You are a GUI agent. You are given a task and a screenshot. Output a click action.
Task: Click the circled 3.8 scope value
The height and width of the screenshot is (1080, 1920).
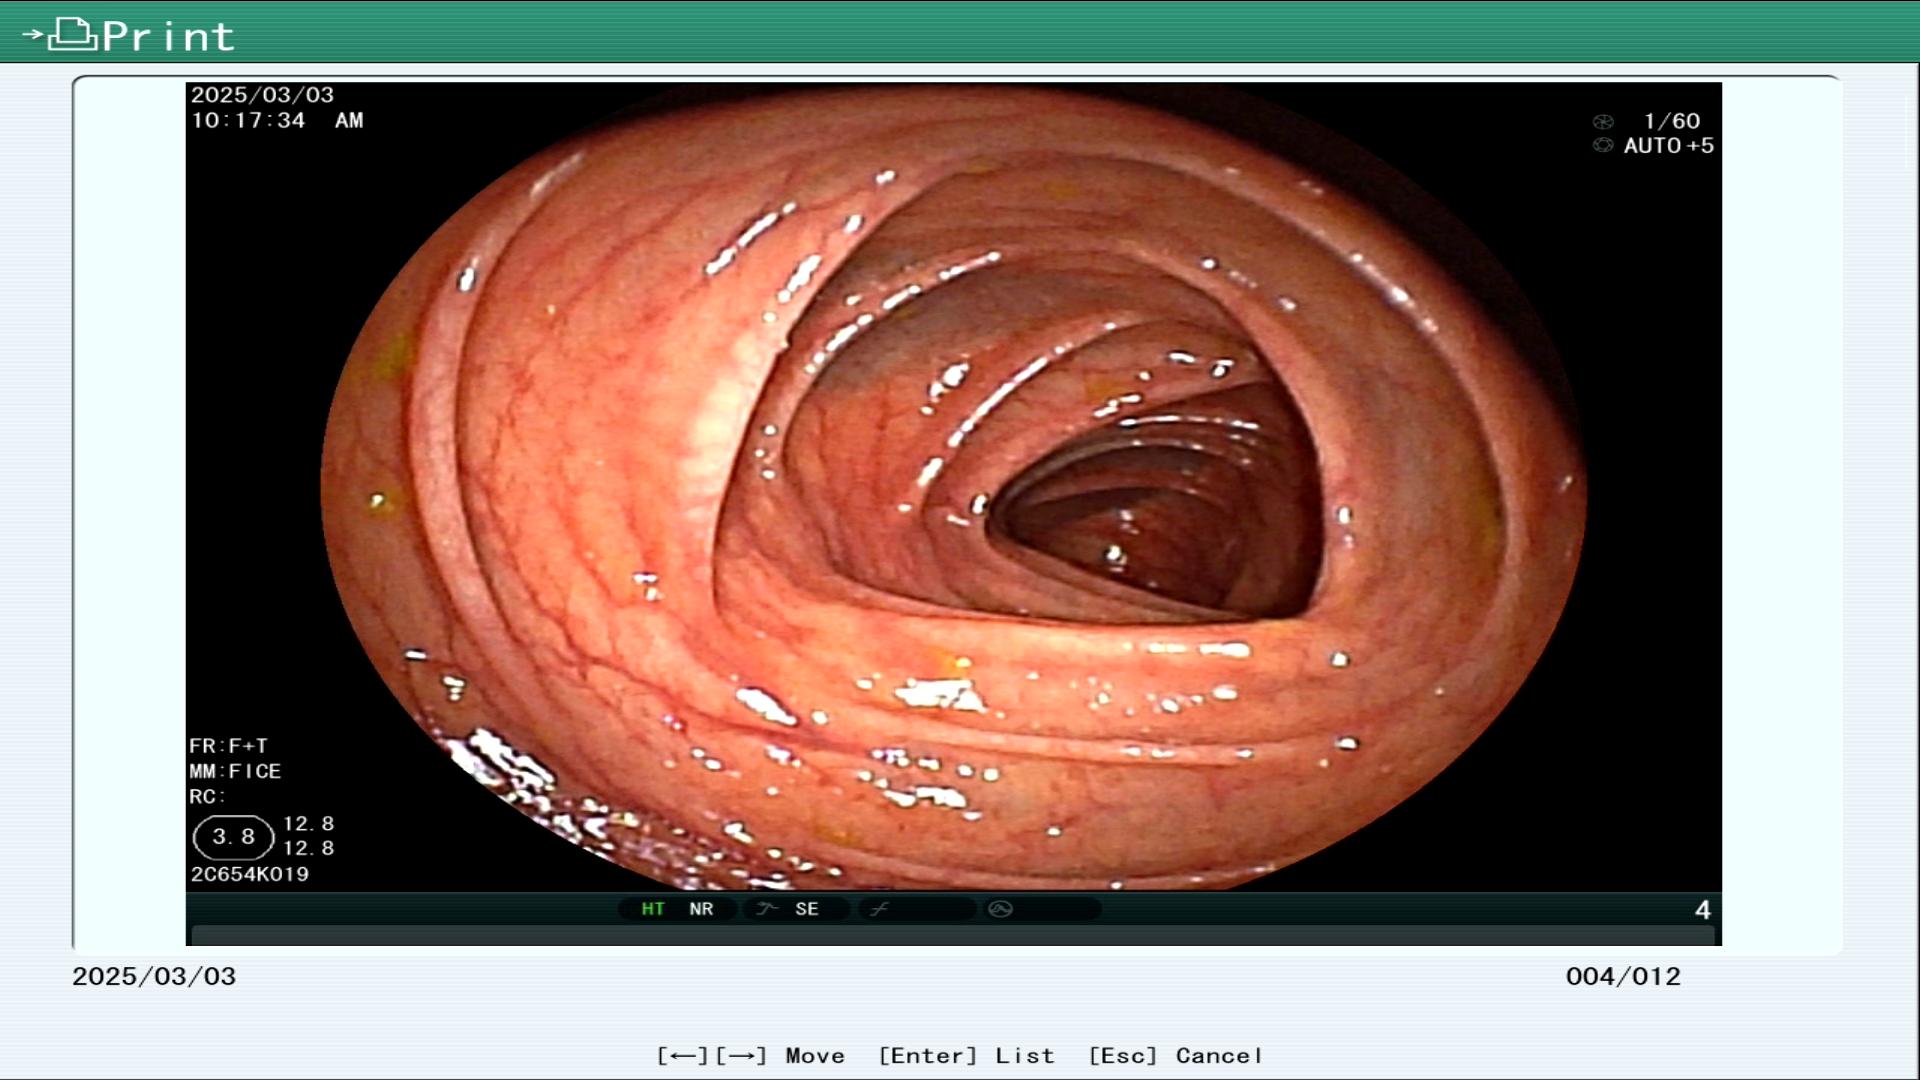click(233, 837)
